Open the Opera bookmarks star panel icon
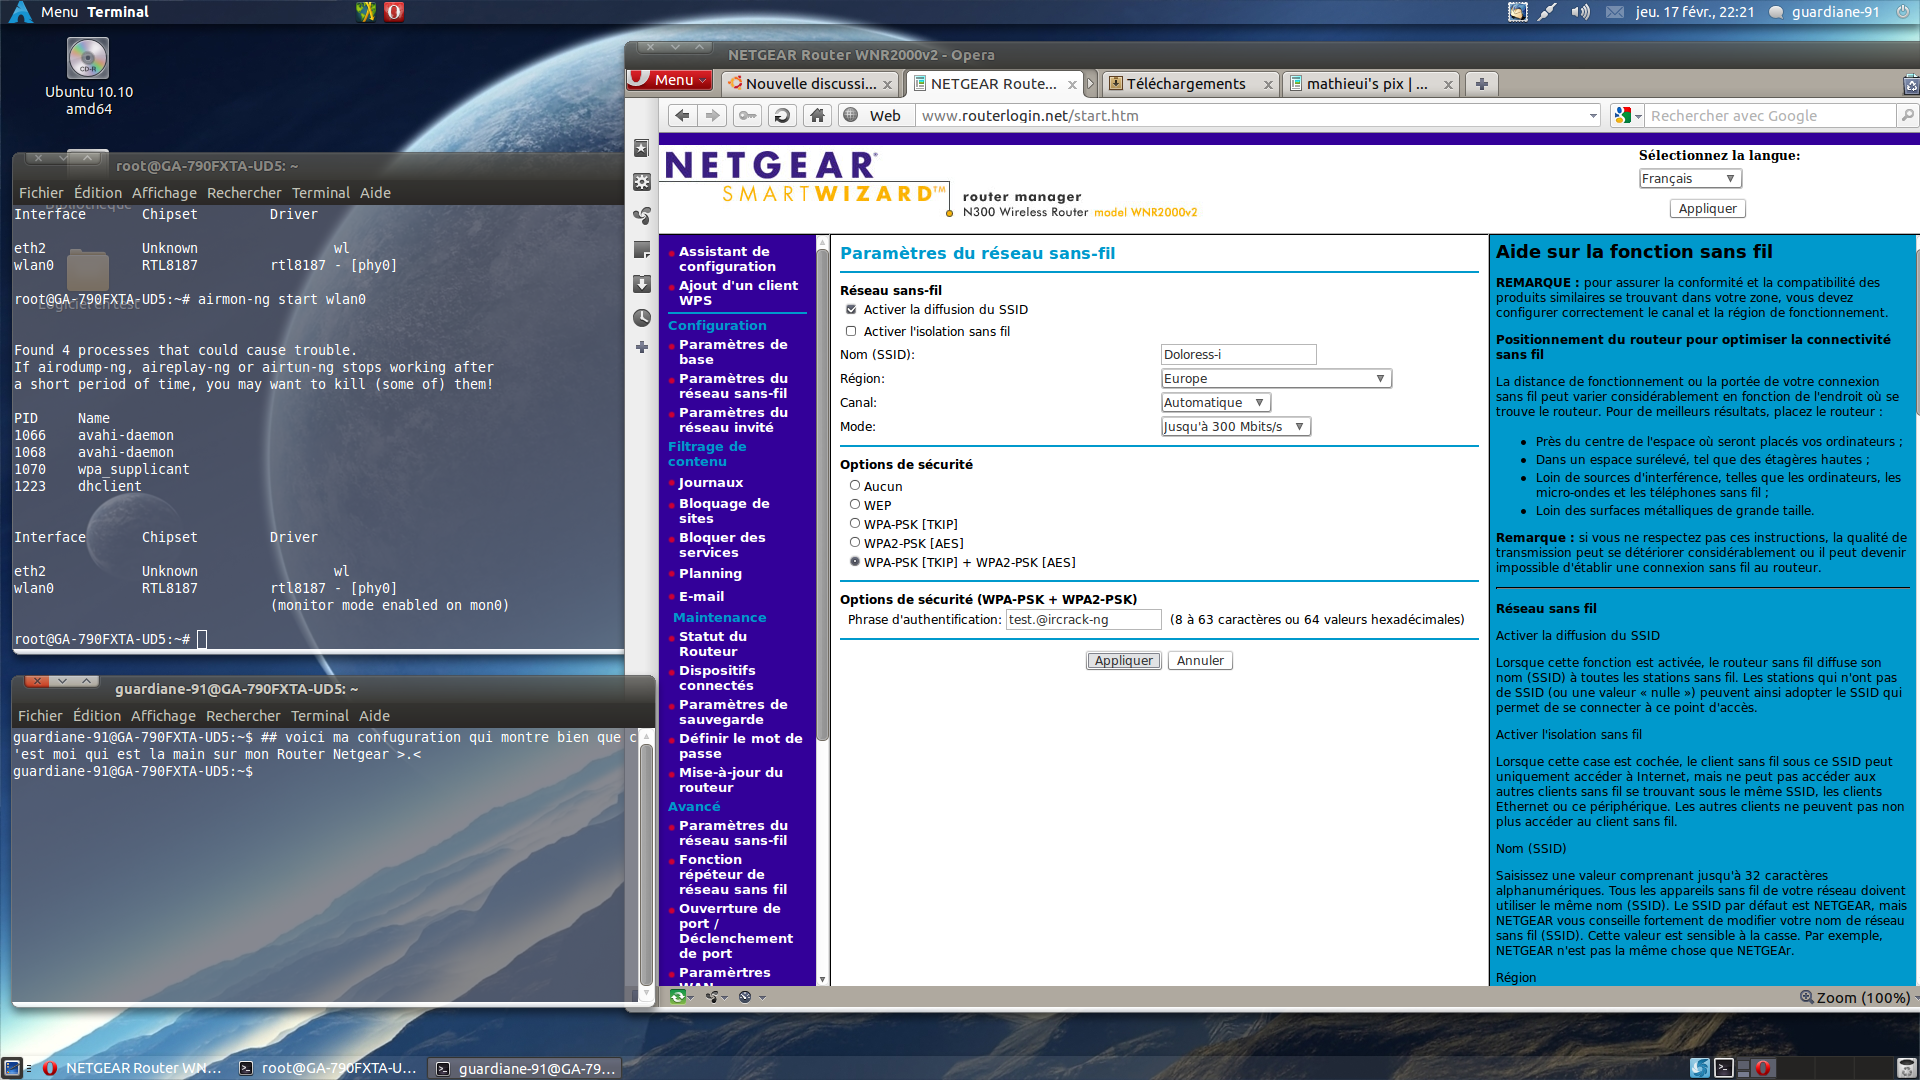The height and width of the screenshot is (1080, 1920). (x=642, y=149)
